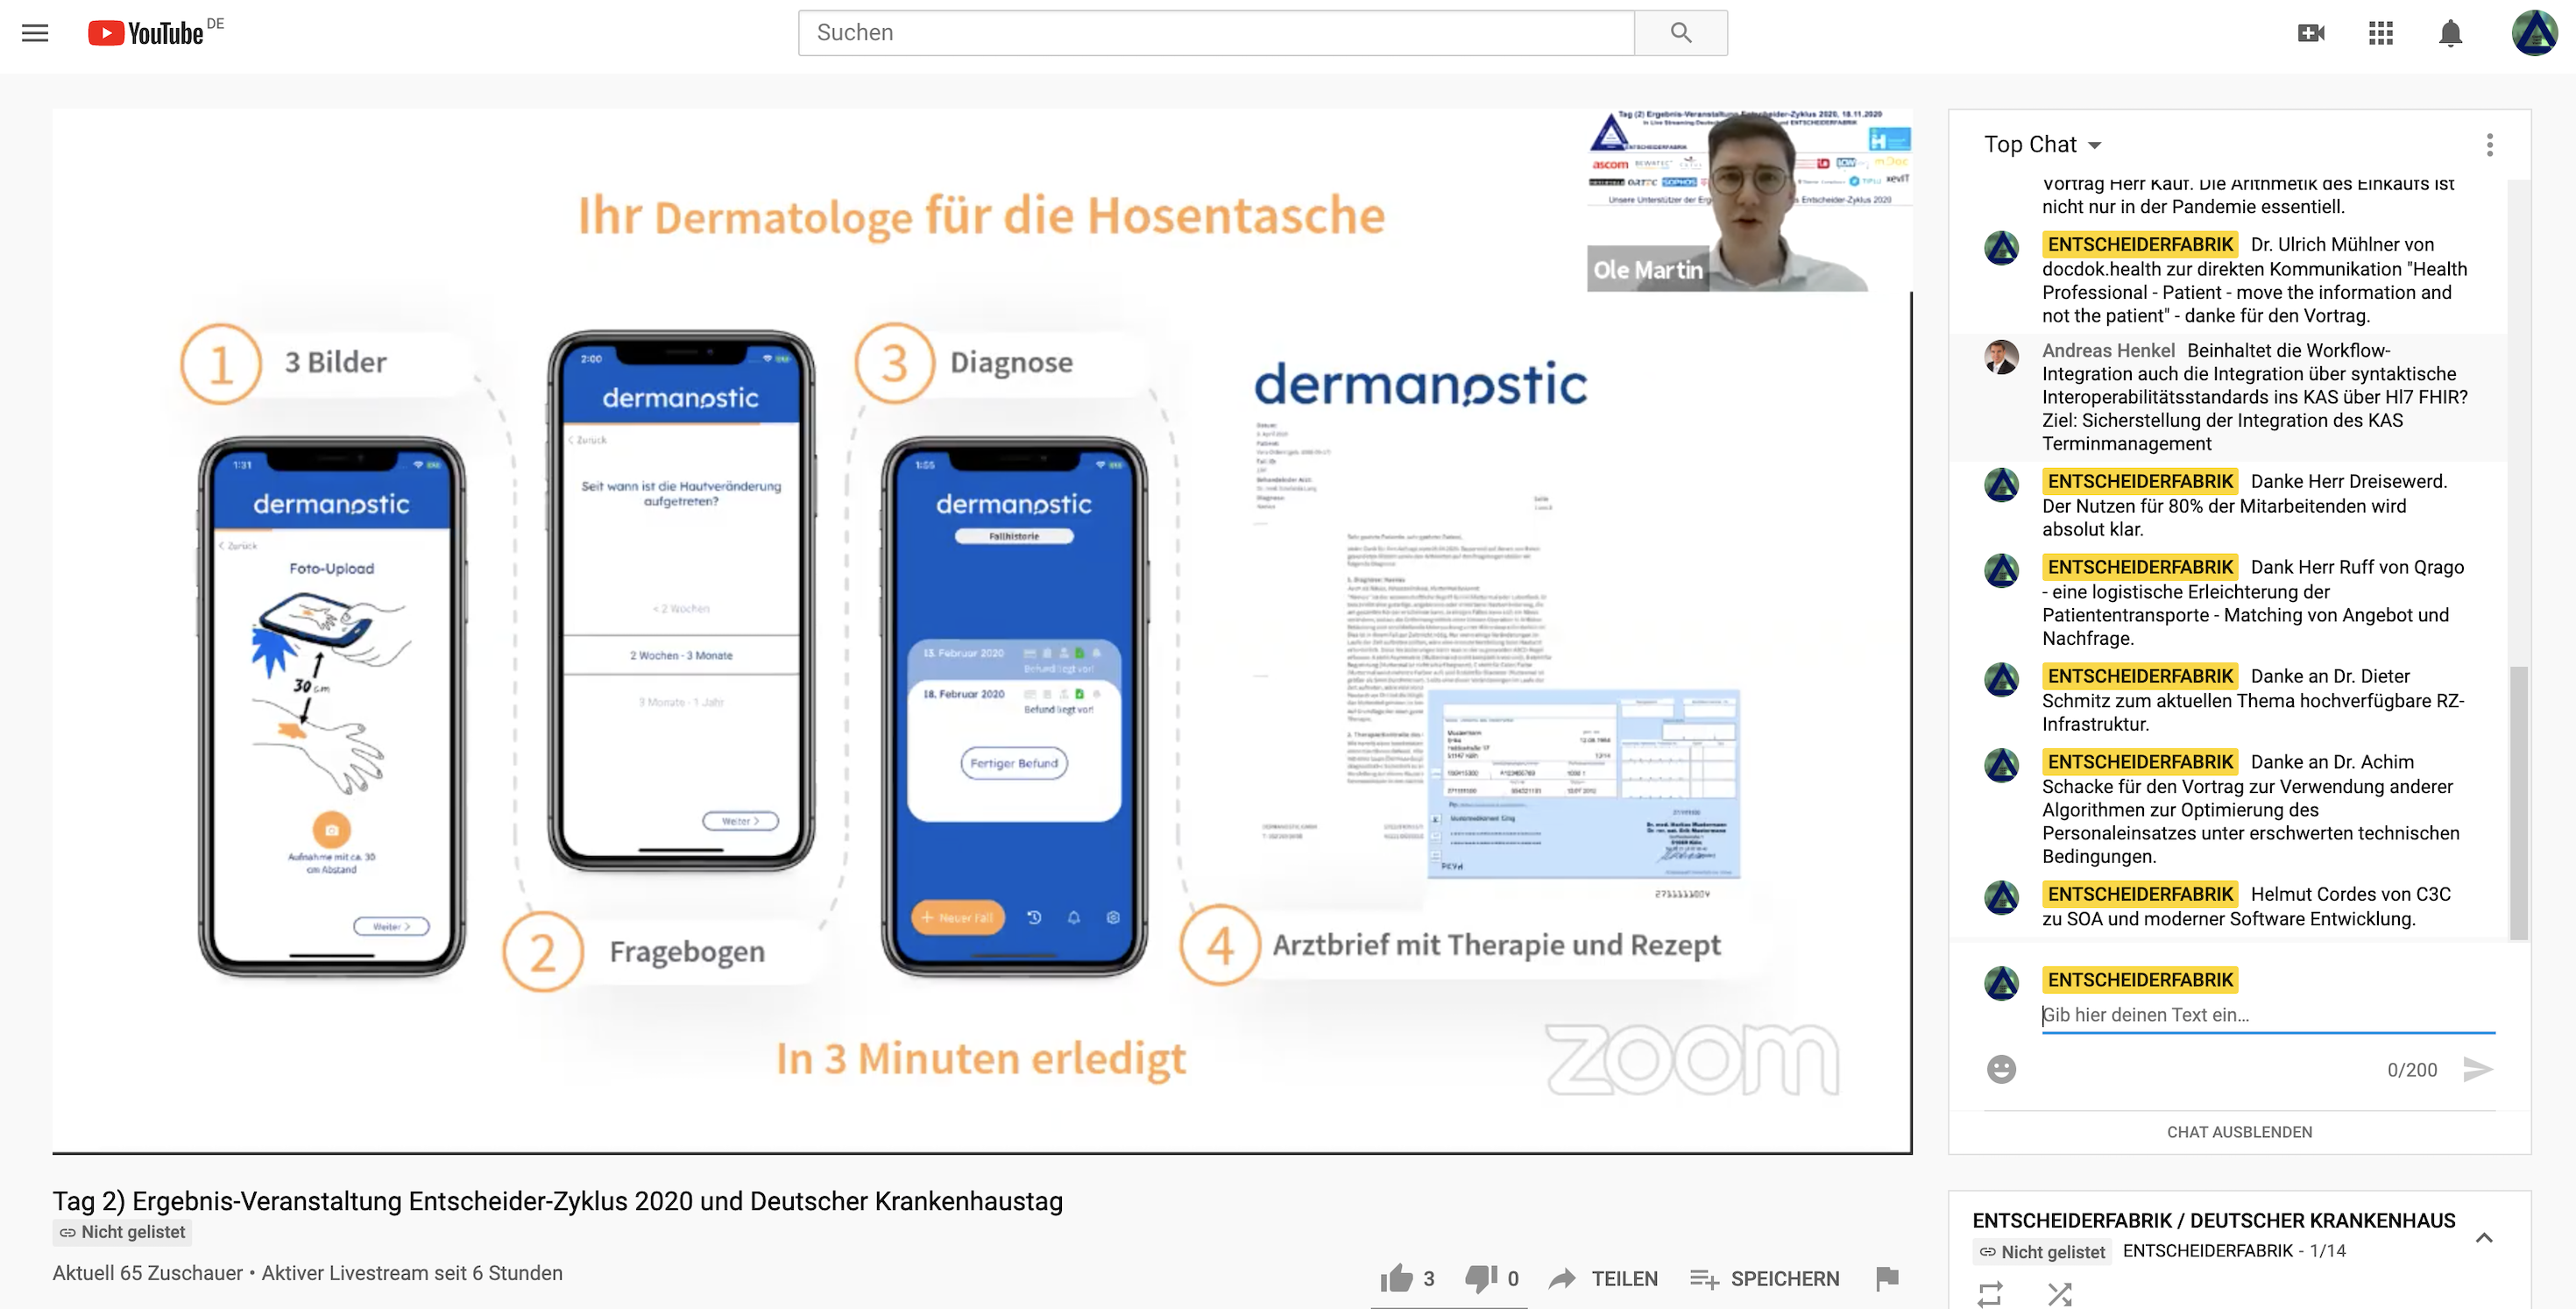The image size is (2576, 1309).
Task: Report the video with flag icon
Action: [x=1887, y=1278]
